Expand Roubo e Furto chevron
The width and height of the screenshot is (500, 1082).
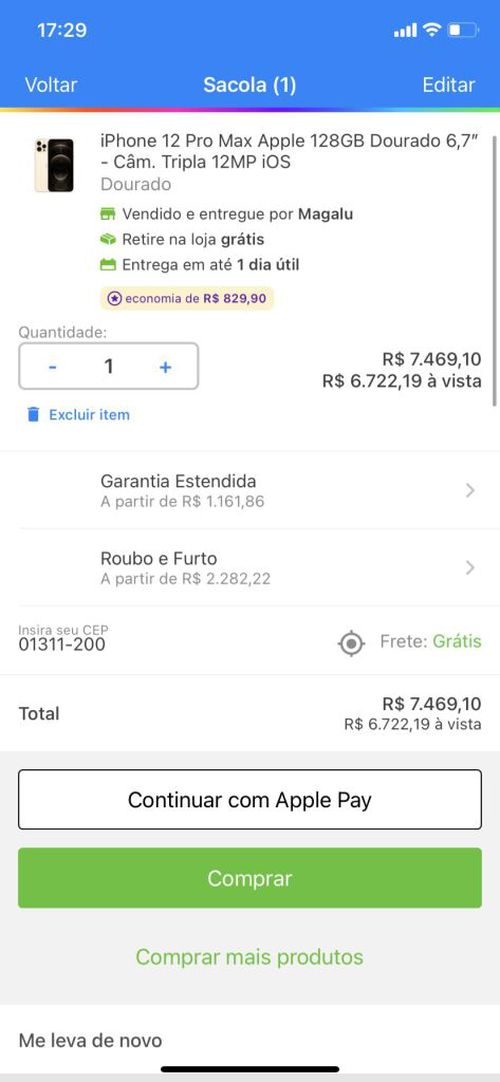tap(470, 568)
